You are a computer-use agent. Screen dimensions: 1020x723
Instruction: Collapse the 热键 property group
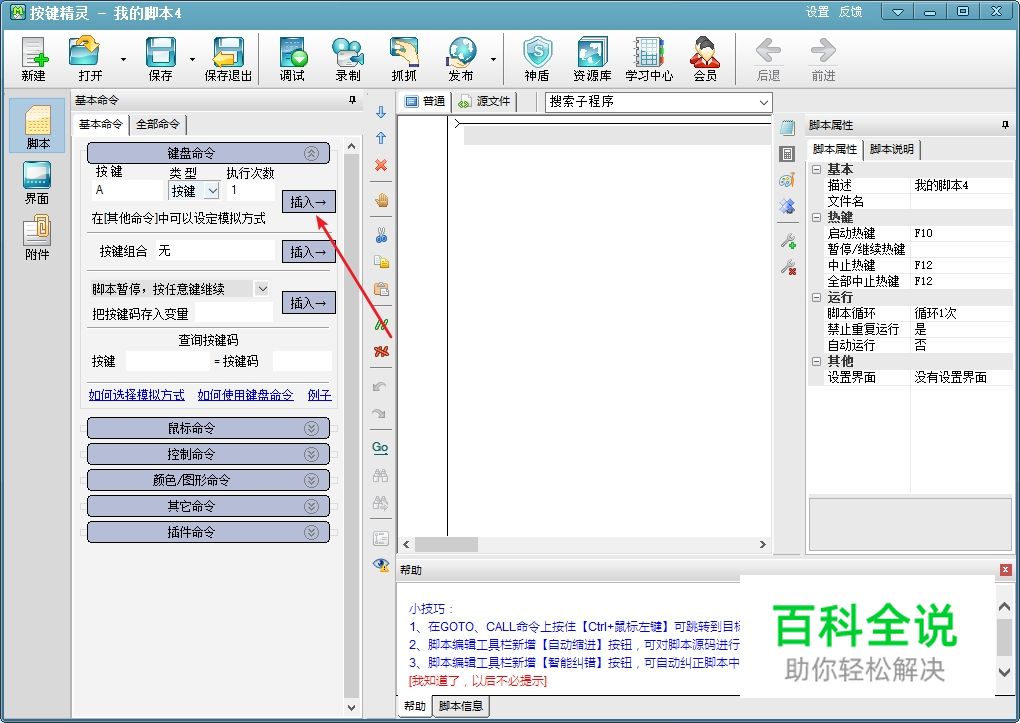816,217
